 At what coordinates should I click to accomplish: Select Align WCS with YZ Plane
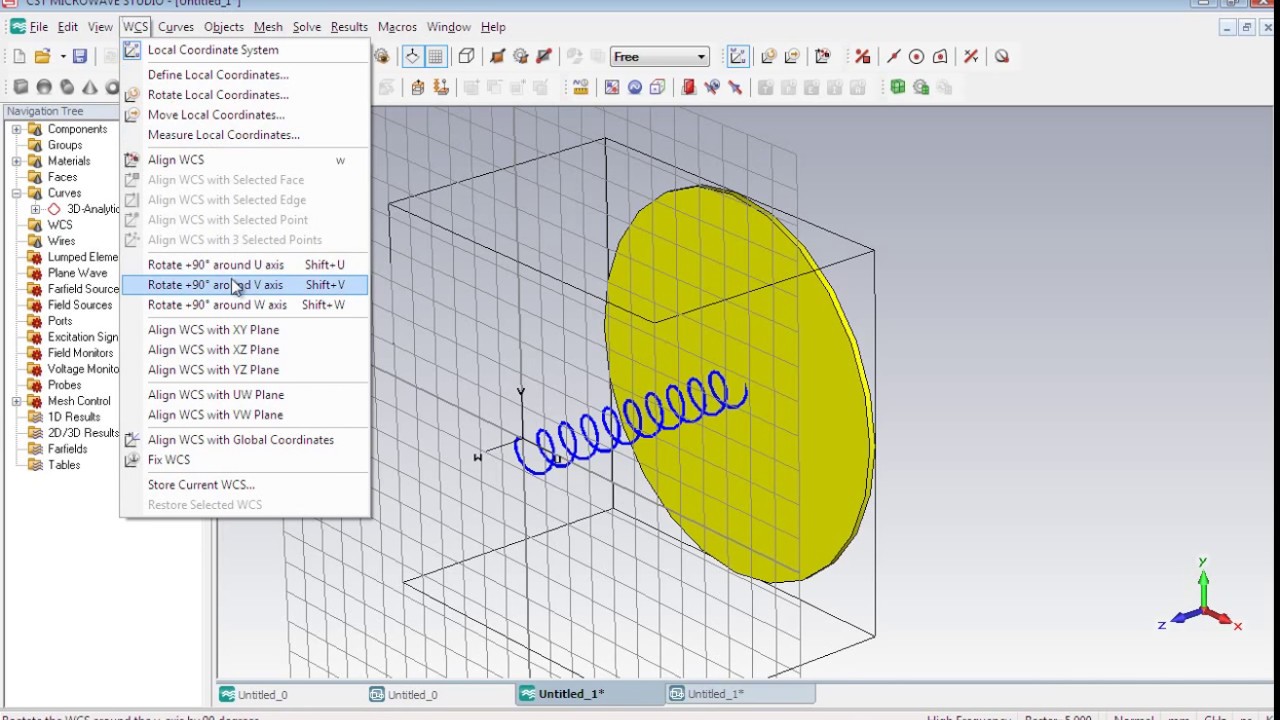[x=244, y=370]
